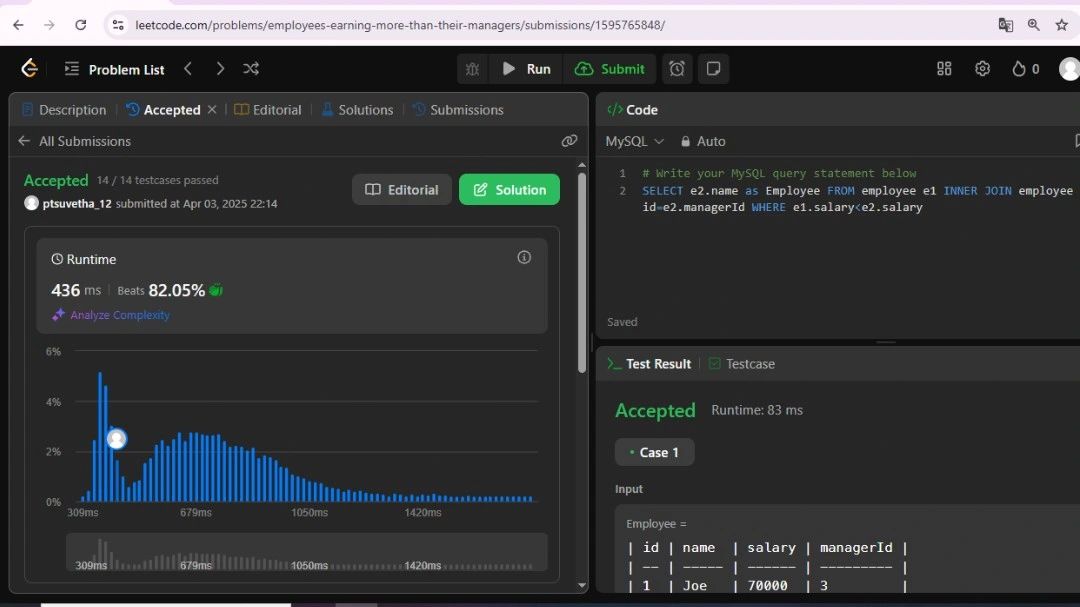Click the scroll up arrow of submission panel
Image resolution: width=1080 pixels, height=607 pixels.
coord(582,165)
